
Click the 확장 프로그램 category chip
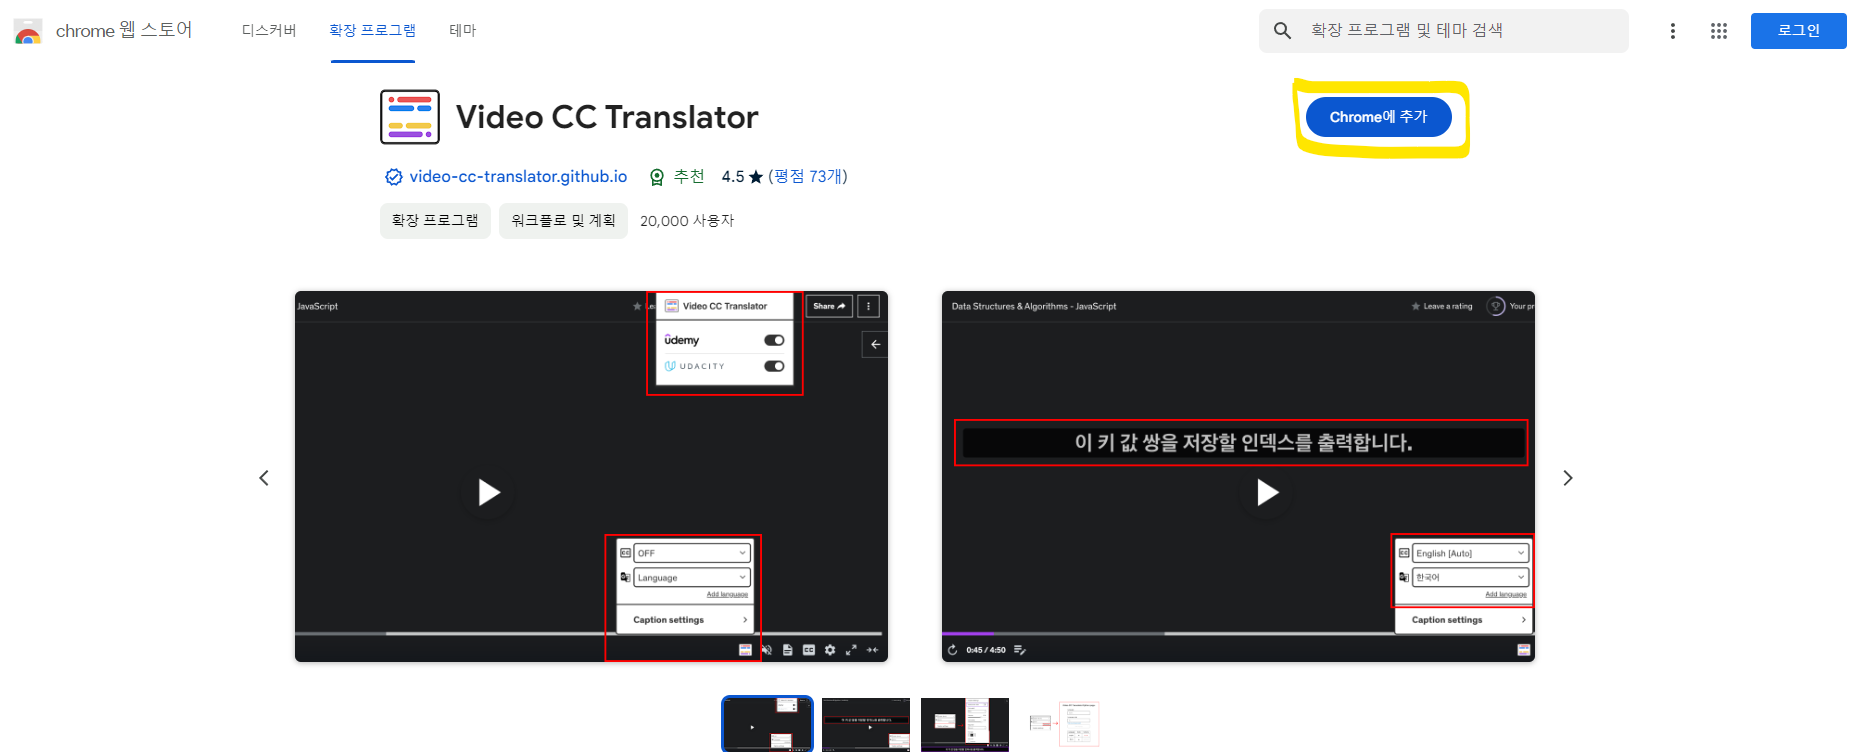(x=435, y=220)
